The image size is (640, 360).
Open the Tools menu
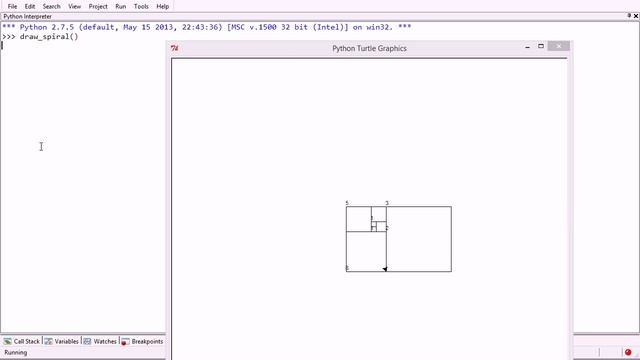[x=141, y=7]
